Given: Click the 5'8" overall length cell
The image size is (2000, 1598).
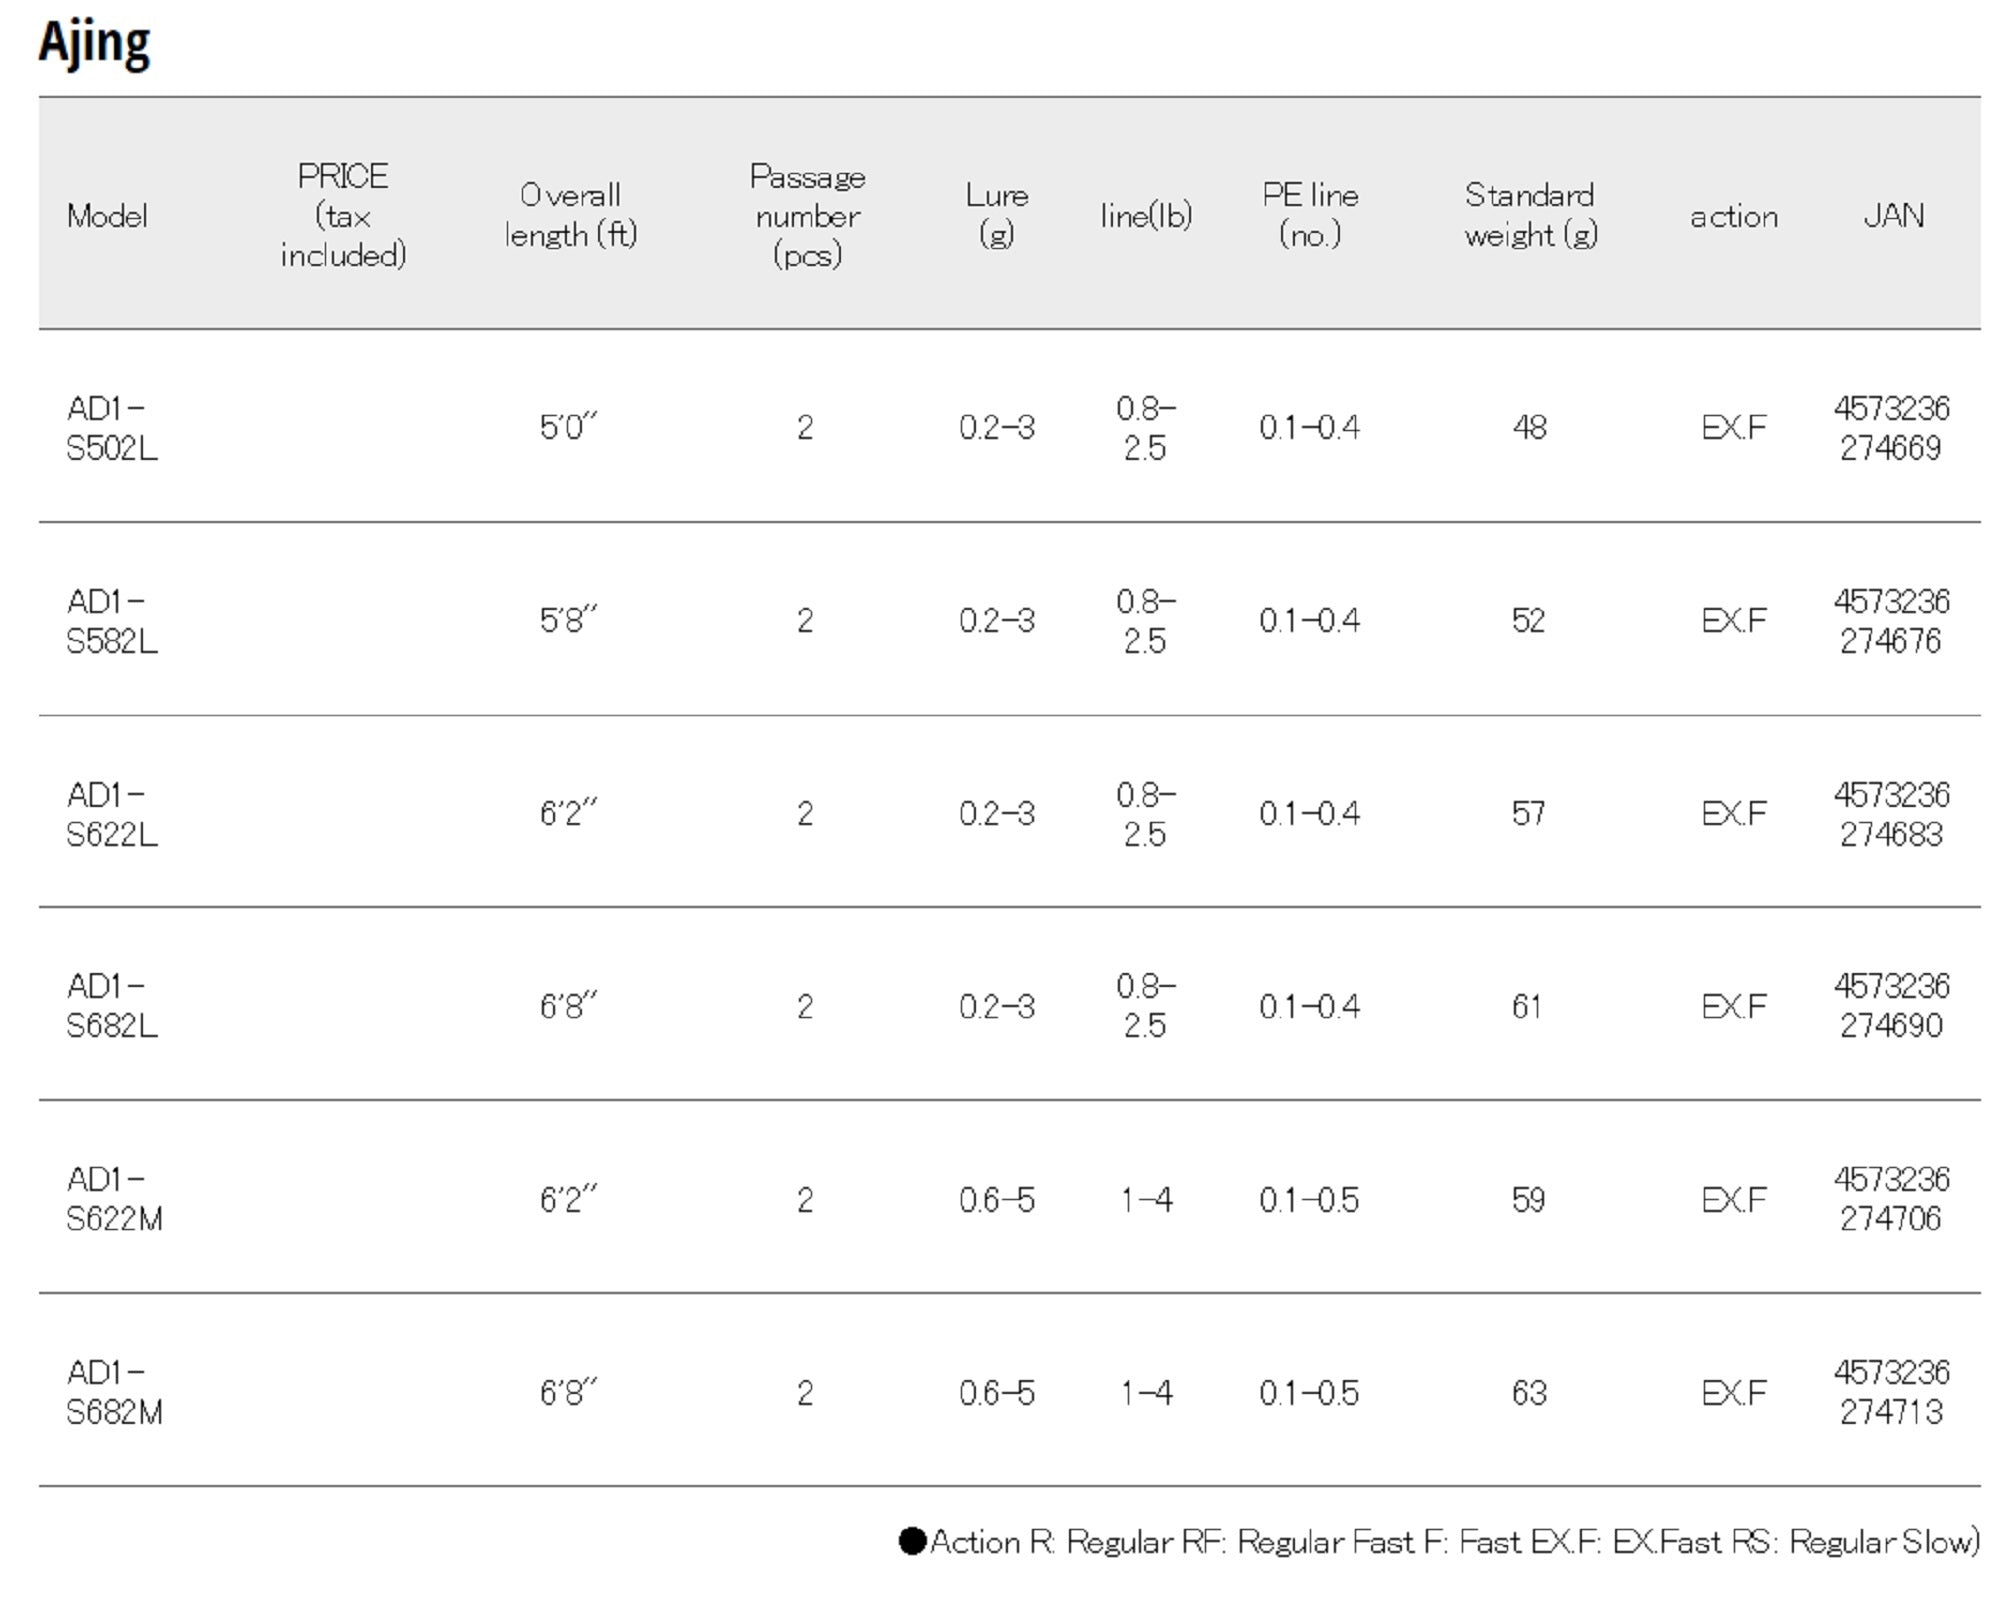Looking at the screenshot, I should tap(568, 621).
